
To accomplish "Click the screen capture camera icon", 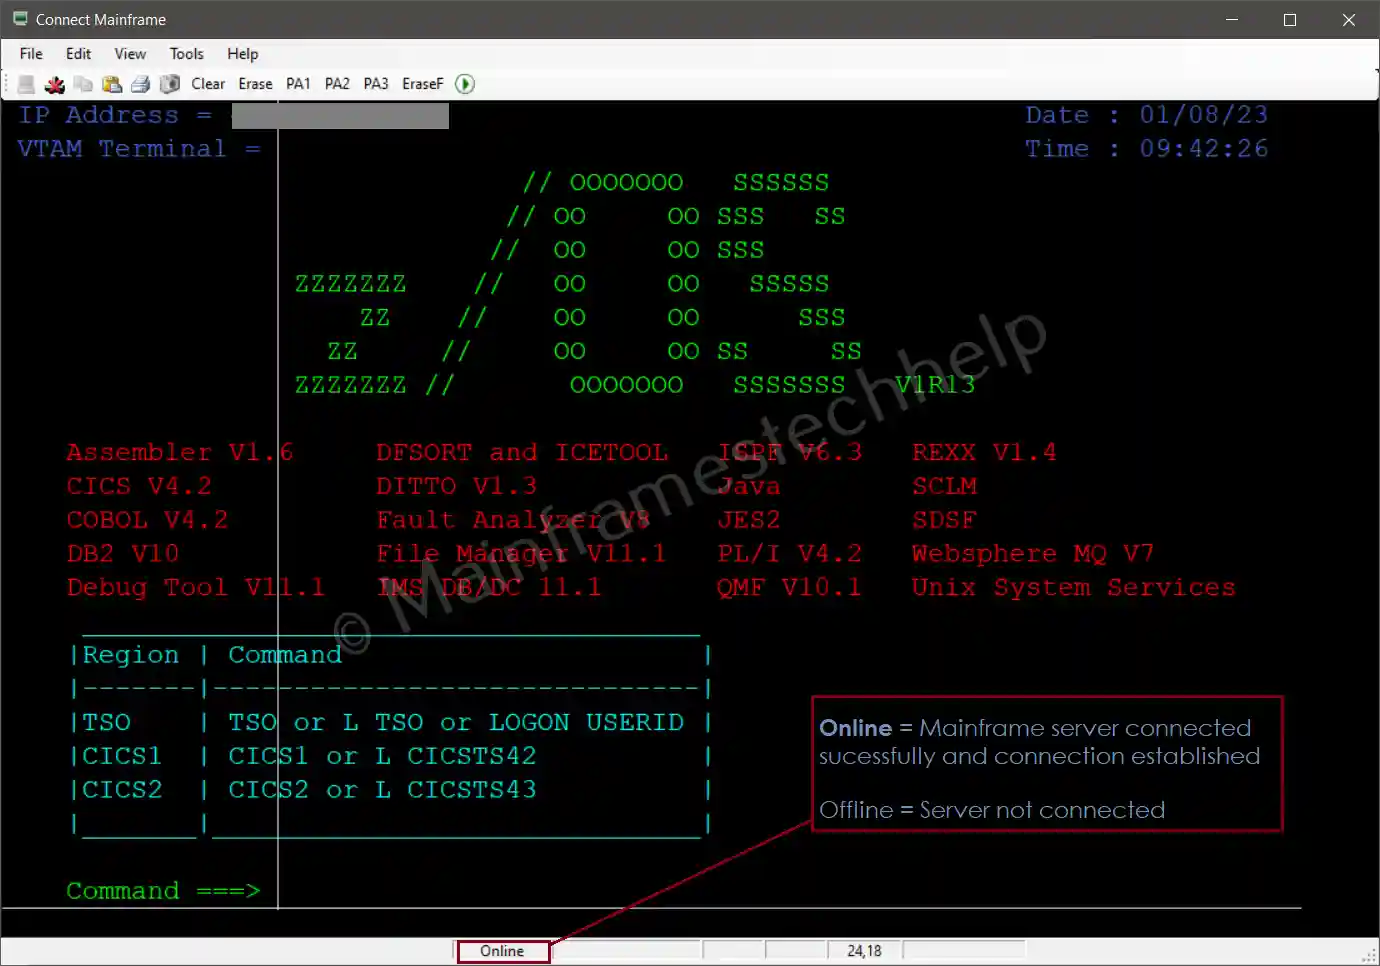I will pos(170,84).
